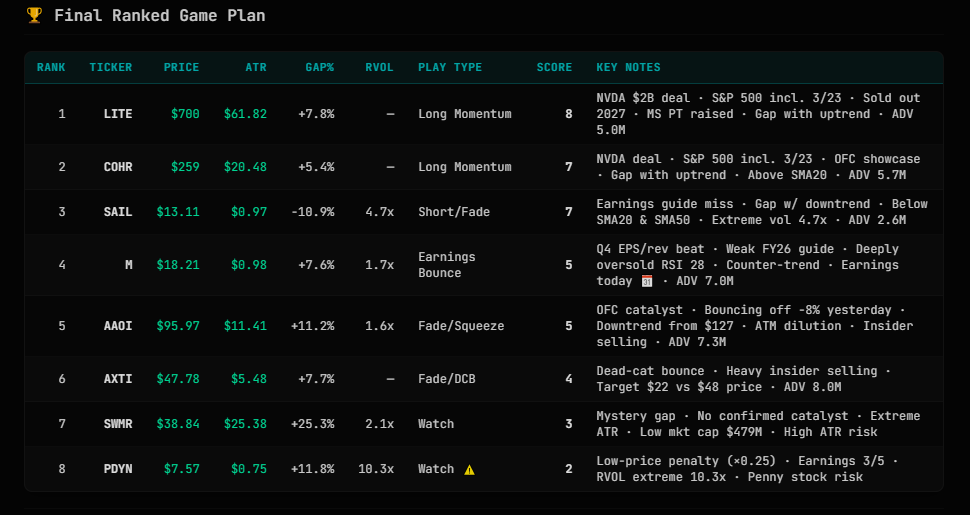Click the $25.38 ATR value
The width and height of the screenshot is (970, 515).
(x=246, y=424)
